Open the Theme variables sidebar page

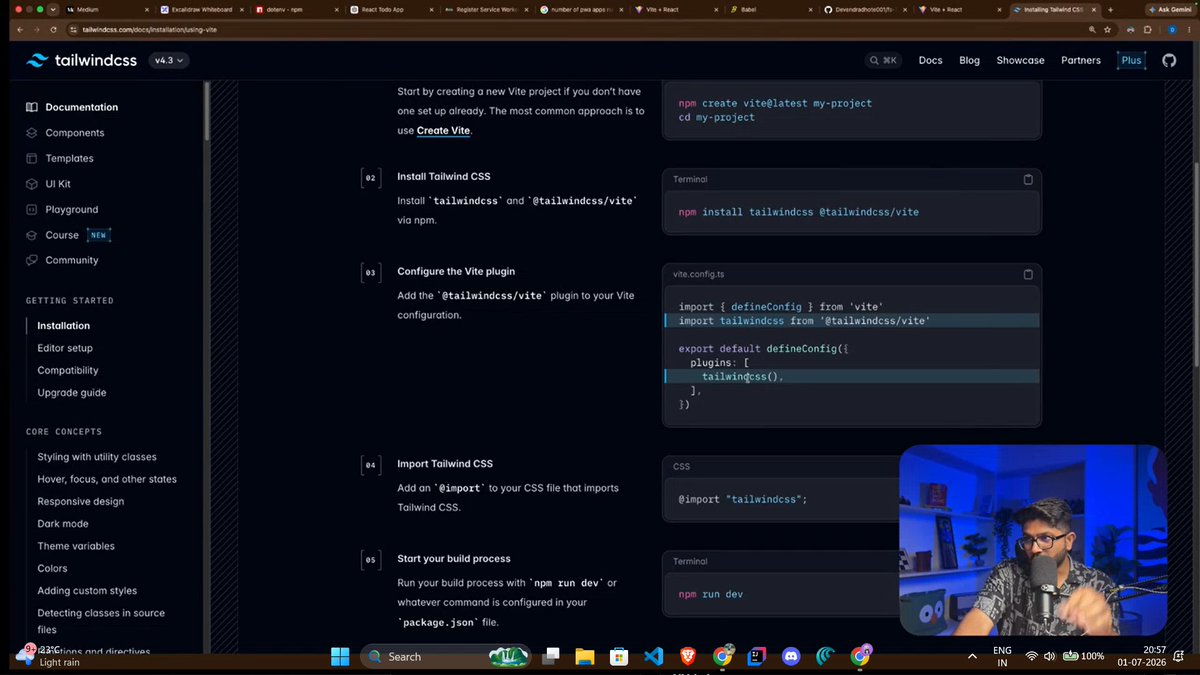76,546
